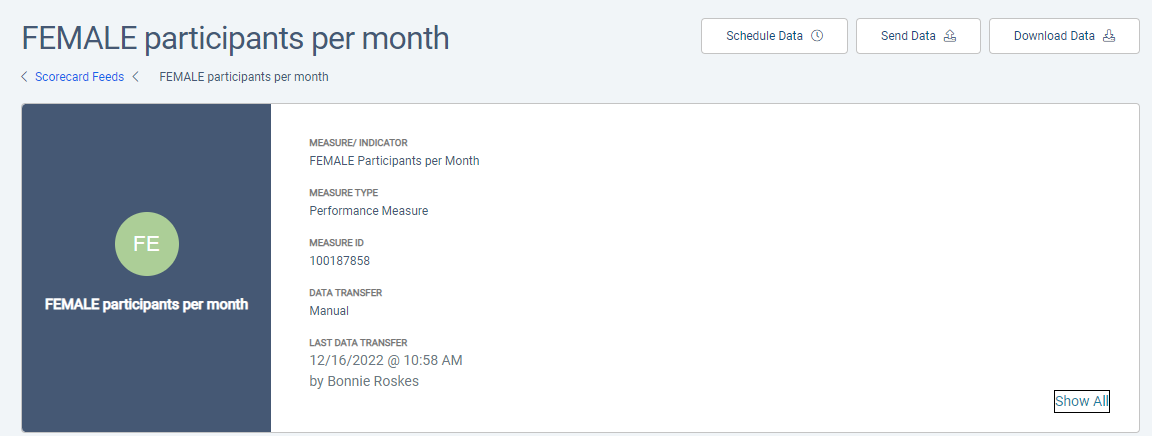The width and height of the screenshot is (1152, 436).
Task: Expand details with the Show All link
Action: 1081,401
